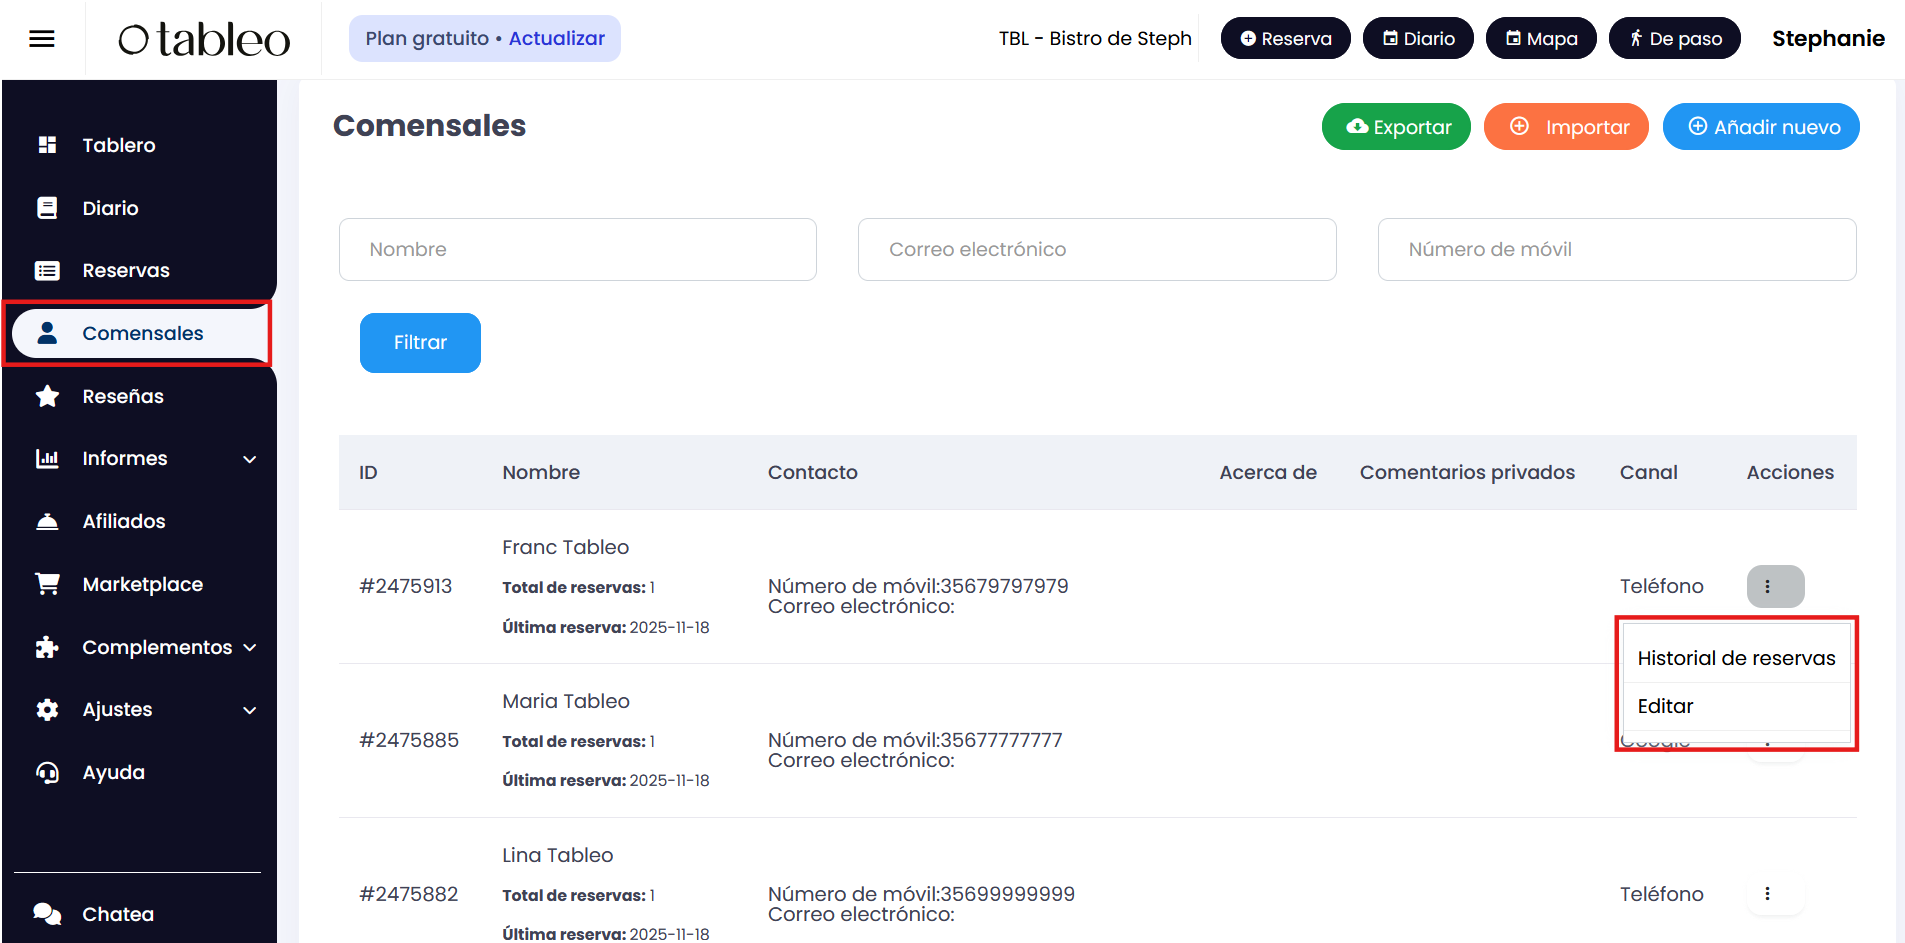1905x943 pixels.
Task: Expand the Complementos submenu chevron
Action: (250, 647)
